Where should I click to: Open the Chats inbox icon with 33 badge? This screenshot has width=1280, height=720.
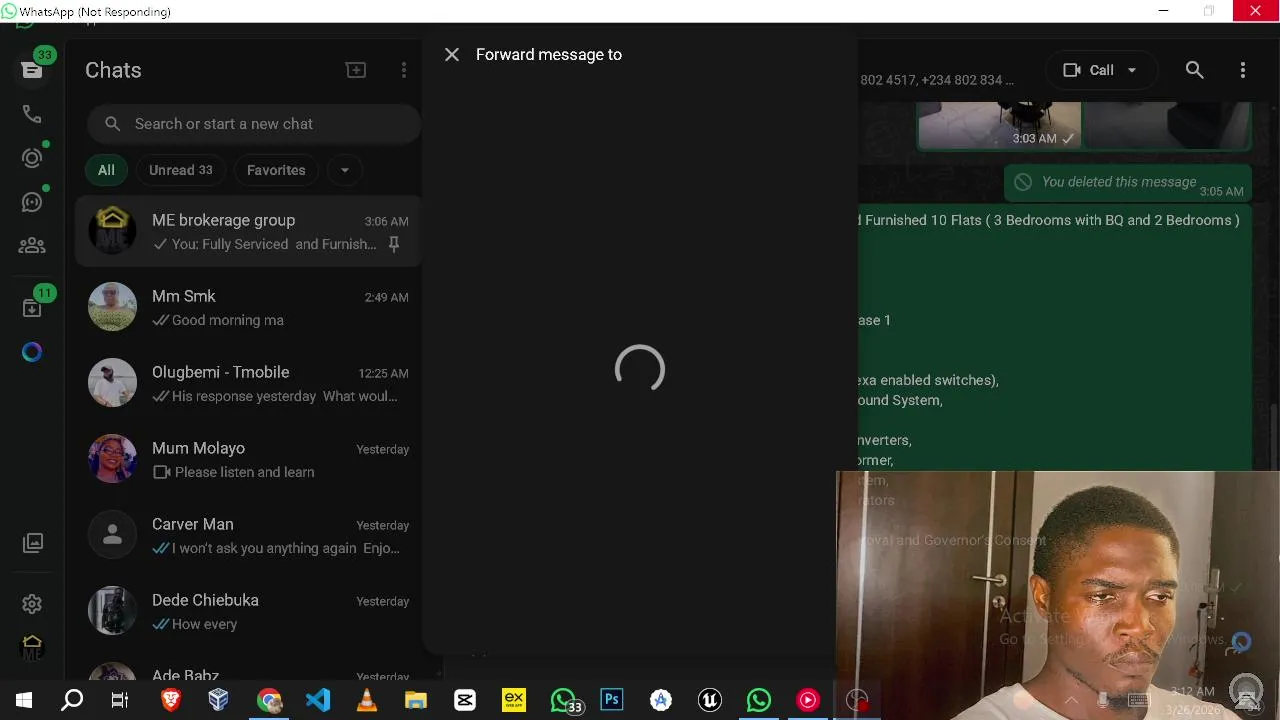[32, 69]
